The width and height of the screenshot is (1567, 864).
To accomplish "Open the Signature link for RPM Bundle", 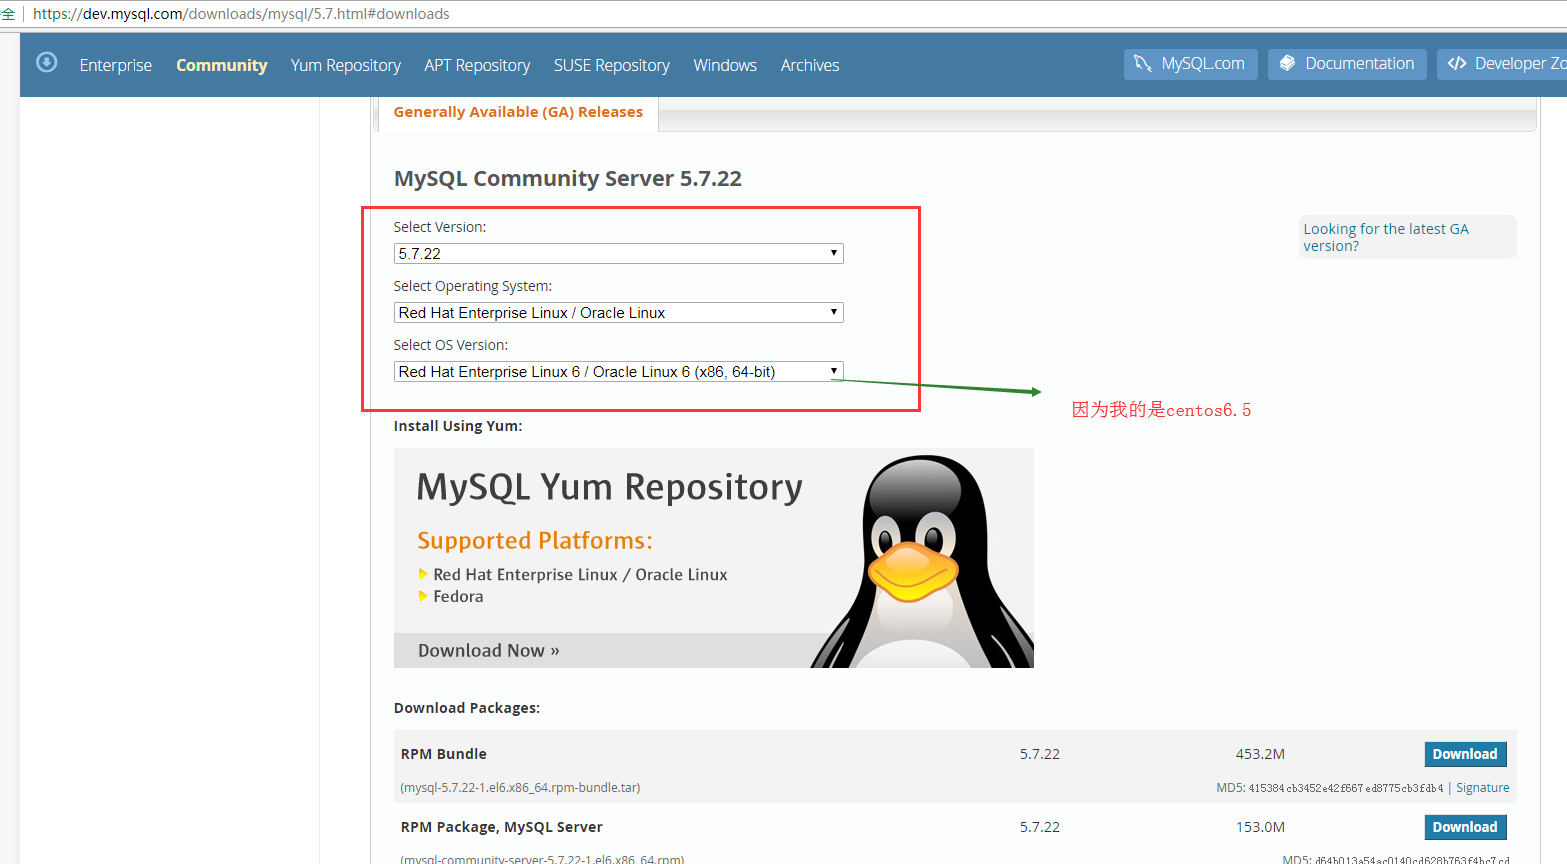I will [1483, 788].
